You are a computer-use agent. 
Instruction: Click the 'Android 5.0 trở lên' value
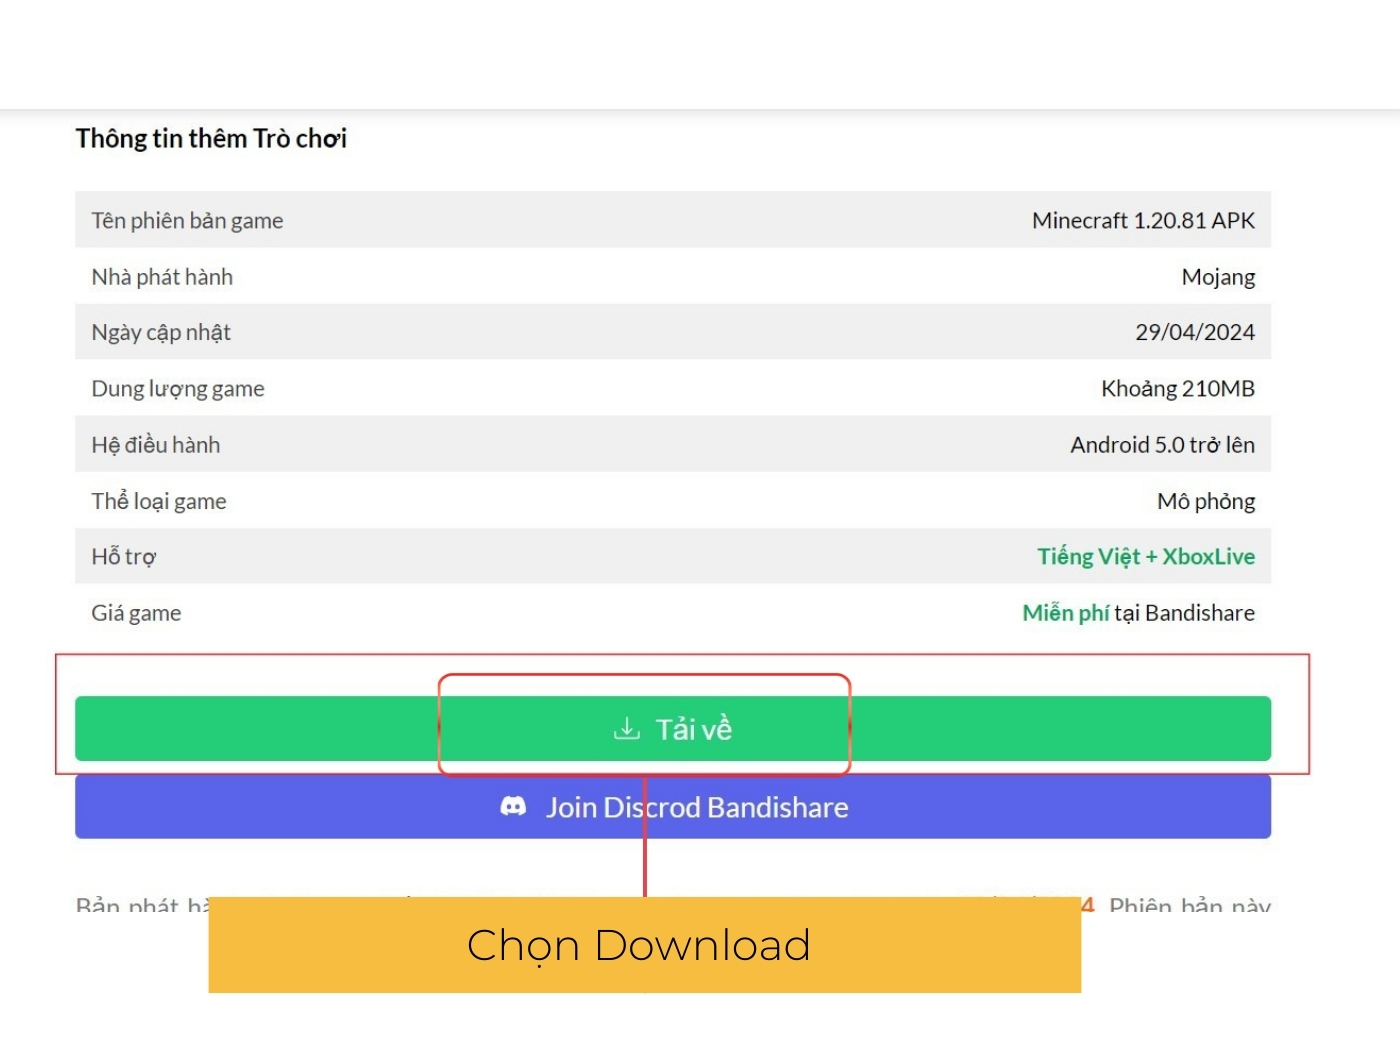click(x=1162, y=445)
